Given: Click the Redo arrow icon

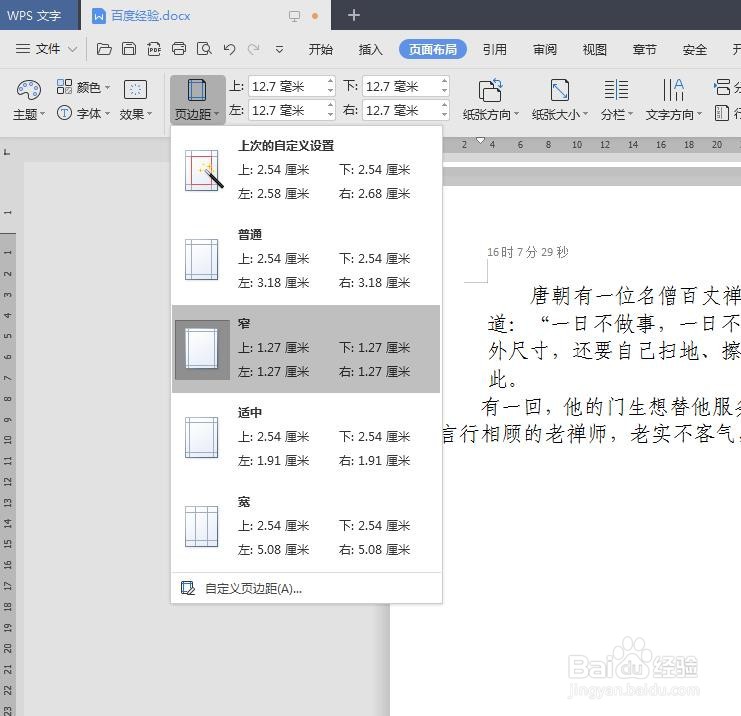Looking at the screenshot, I should pyautogui.click(x=254, y=49).
